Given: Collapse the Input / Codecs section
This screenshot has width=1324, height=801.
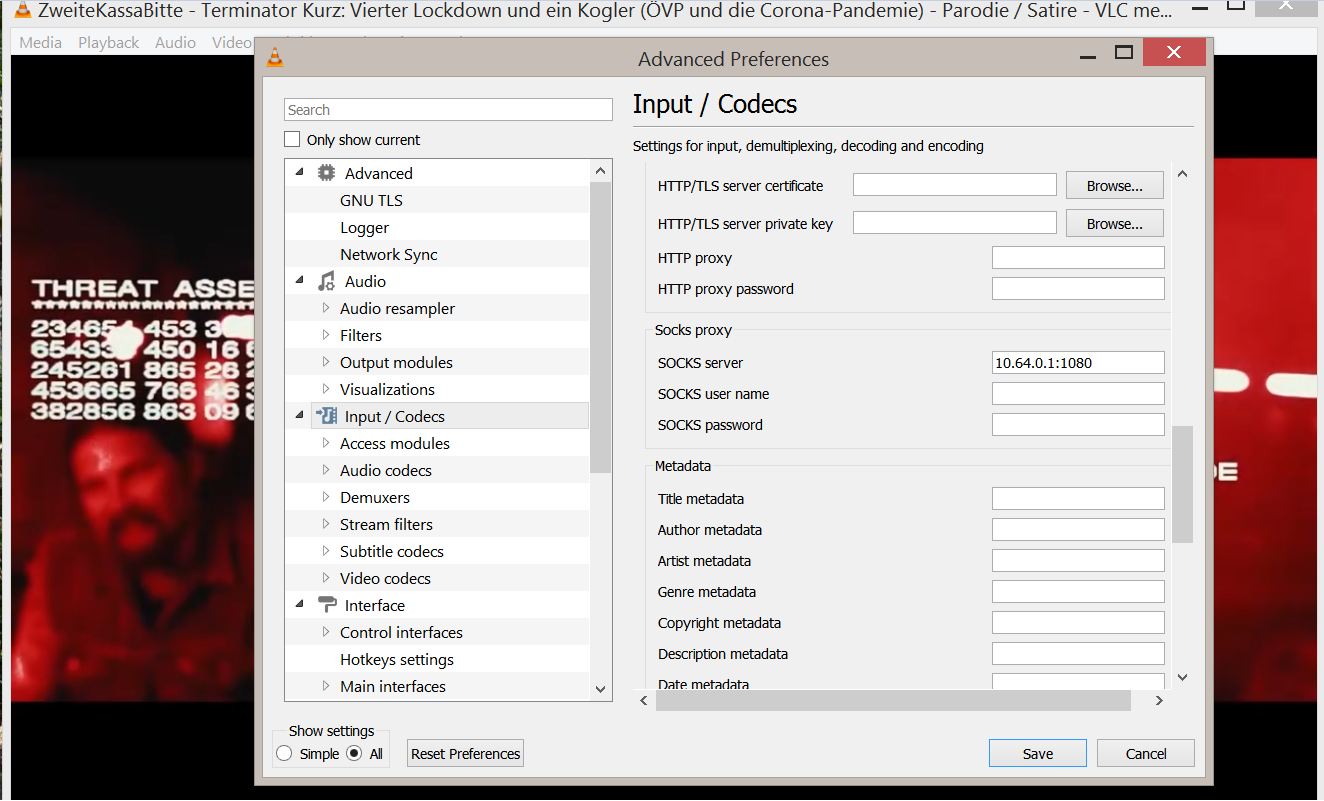Looking at the screenshot, I should pyautogui.click(x=299, y=416).
